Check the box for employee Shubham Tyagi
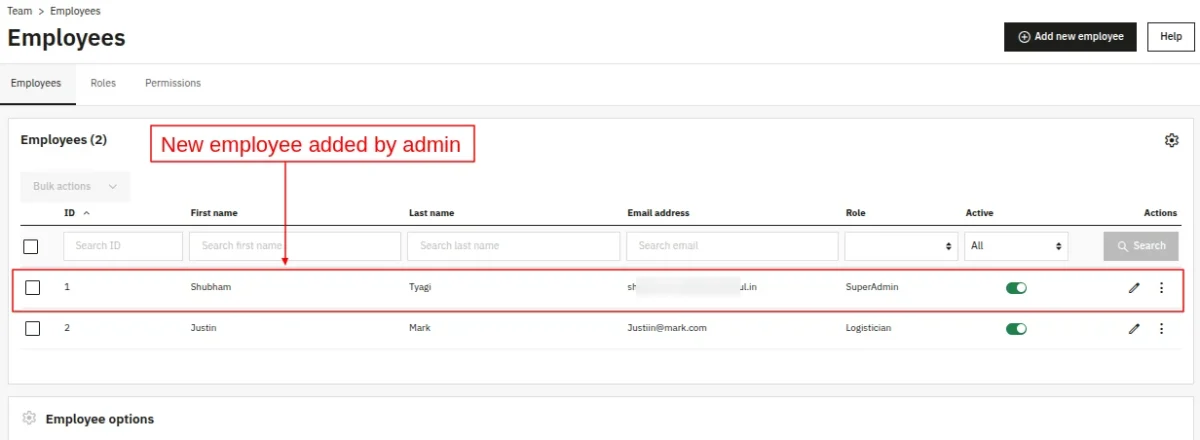The image size is (1200, 440). tap(33, 288)
